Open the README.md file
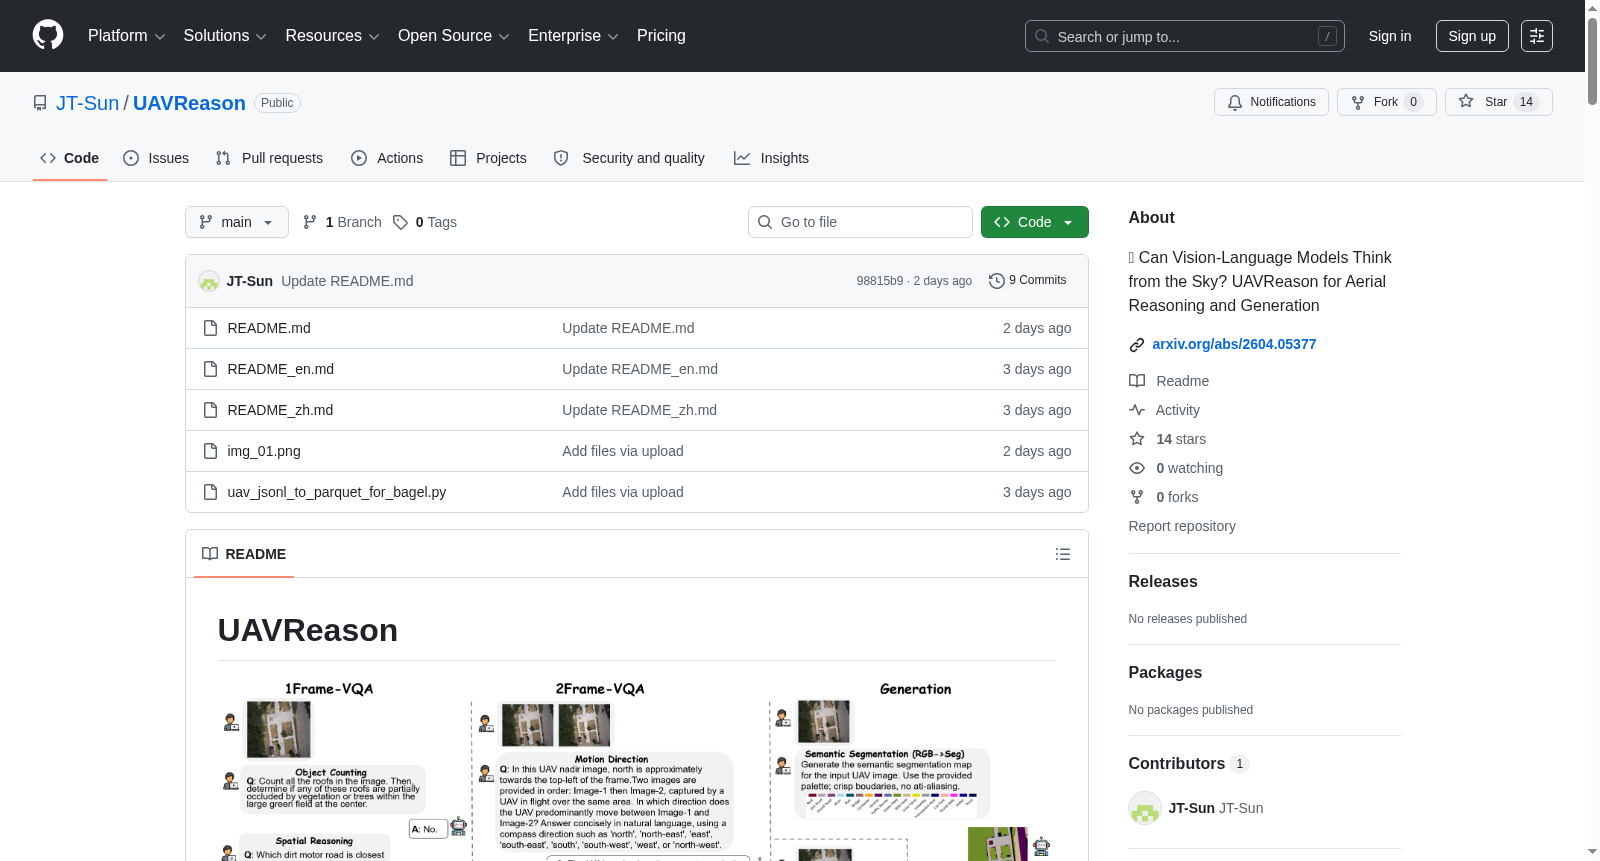 click(269, 328)
